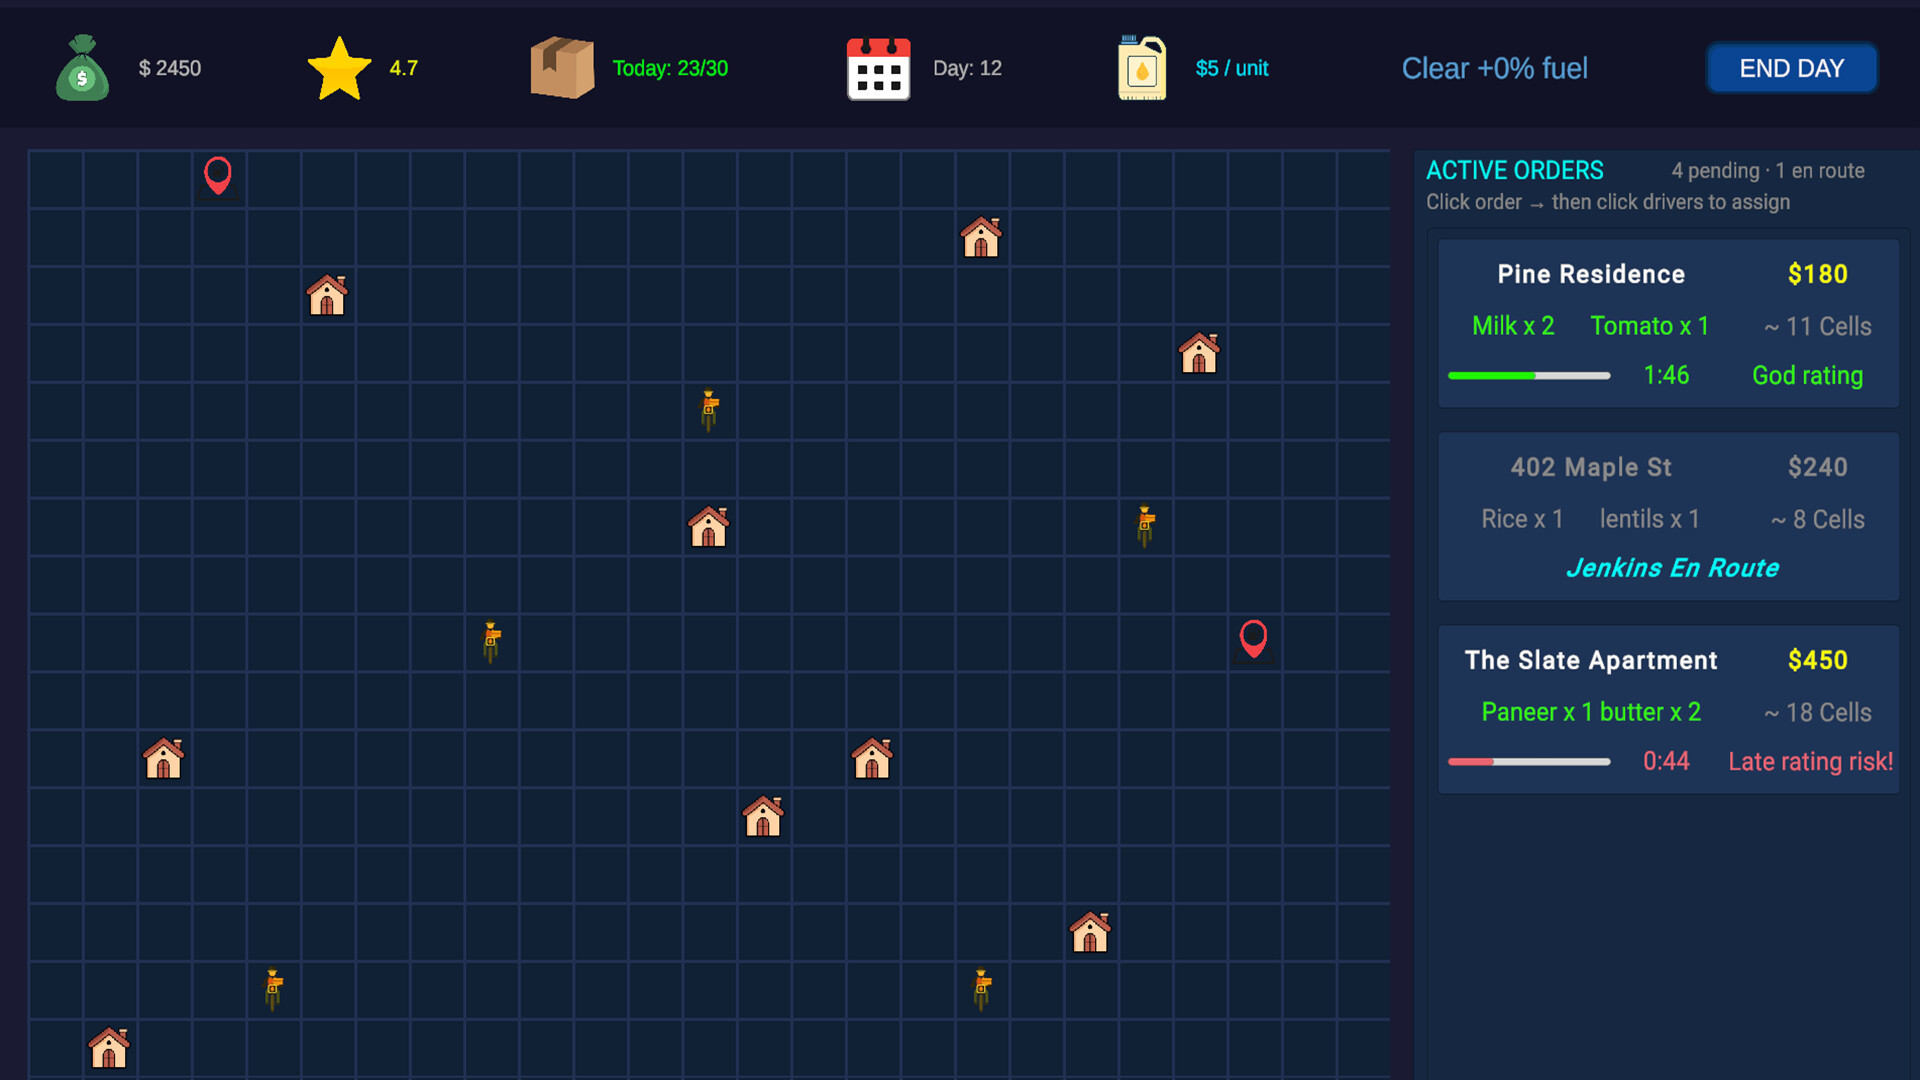Select The Slate Apartment $450 order
1920x1080 pixels.
tap(1667, 709)
